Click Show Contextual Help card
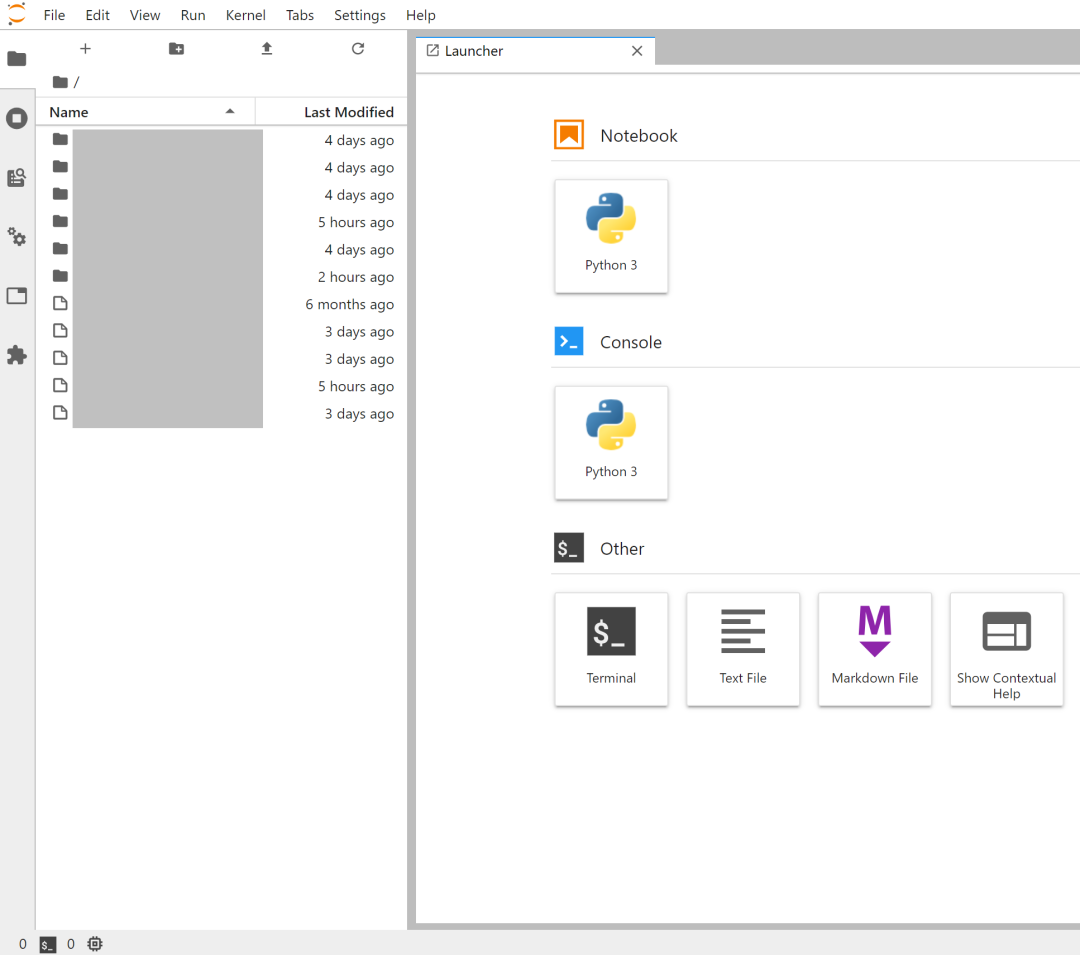This screenshot has width=1080, height=955. pyautogui.click(x=1006, y=649)
